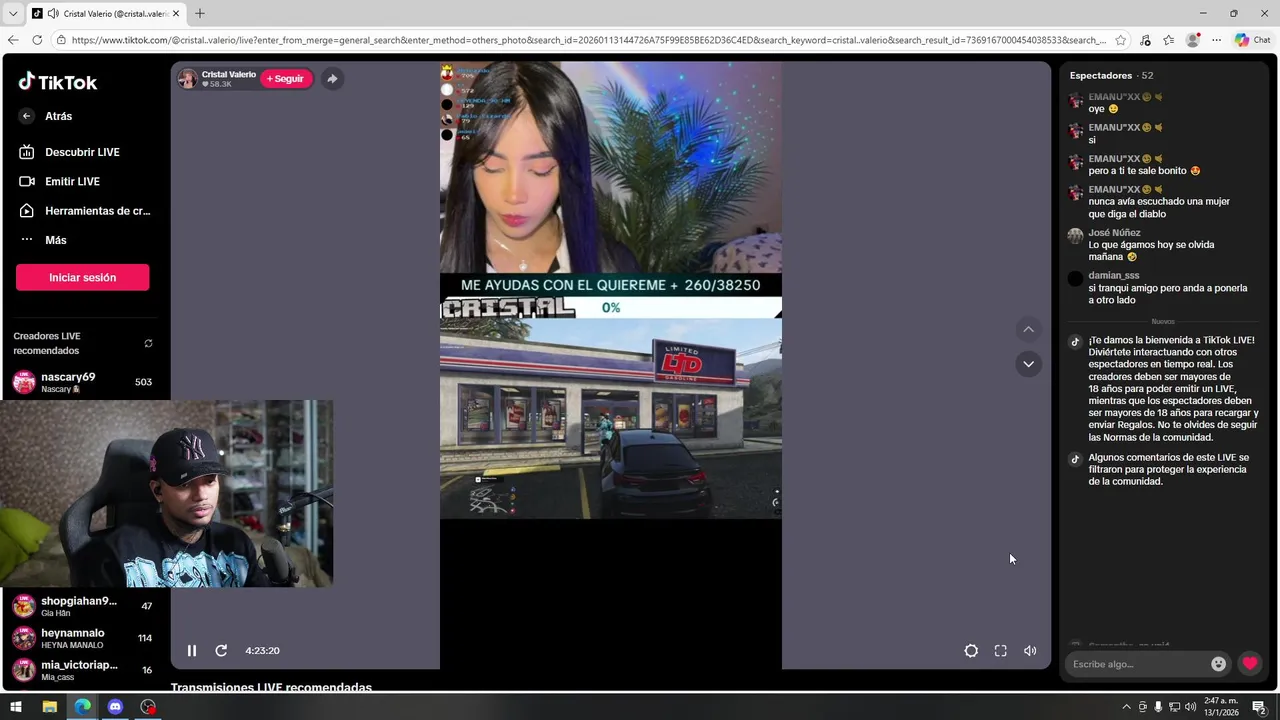Open the browser tab list dropdown
The image size is (1280, 720).
coord(13,14)
